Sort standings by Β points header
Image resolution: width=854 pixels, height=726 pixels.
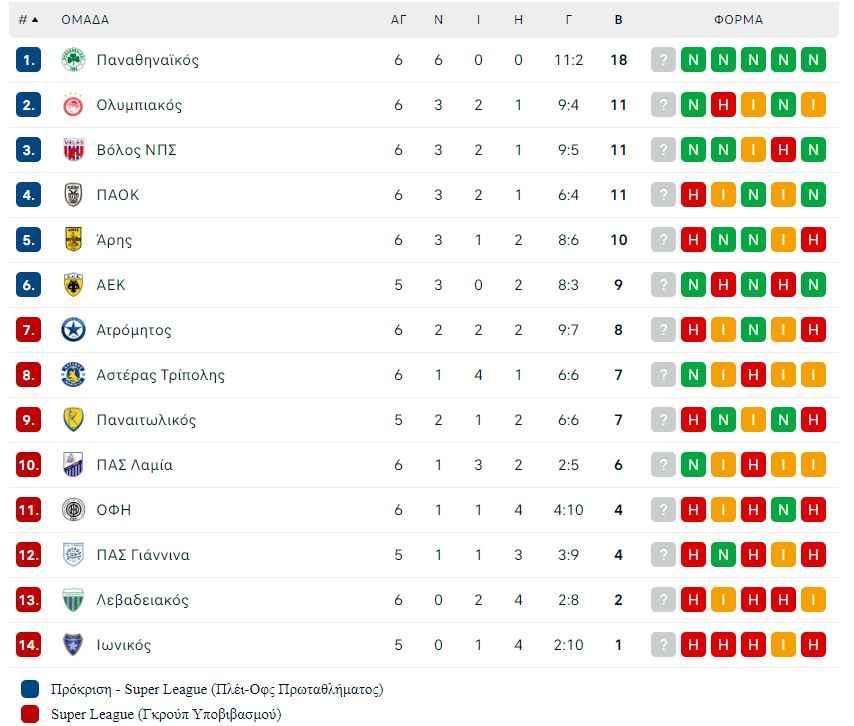click(618, 20)
